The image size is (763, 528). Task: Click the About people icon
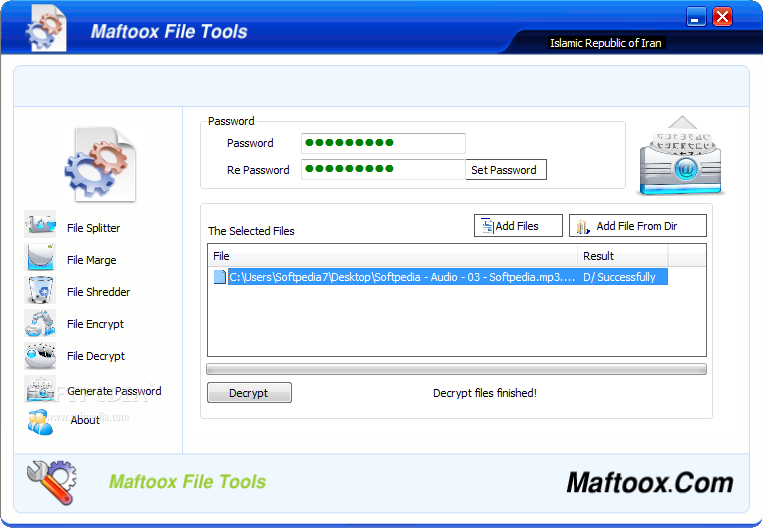click(x=40, y=421)
